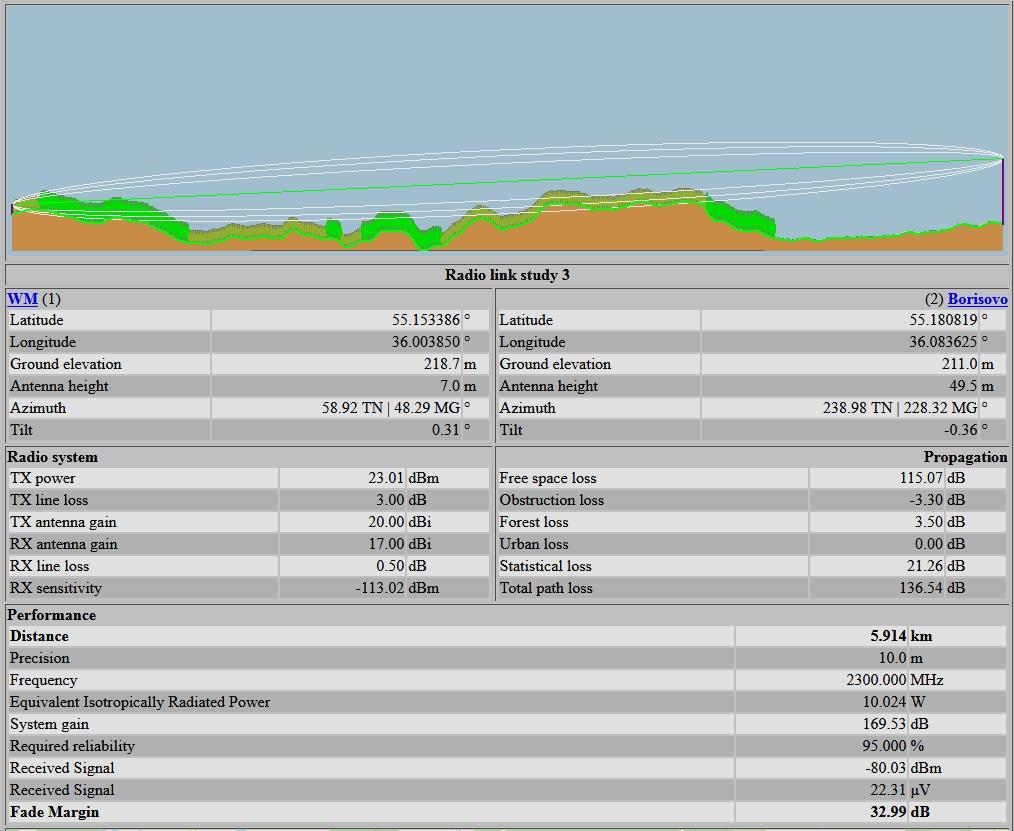Screen dimensions: 1014x831
Task: Click the Performance section header
Action: pyautogui.click(x=52, y=615)
